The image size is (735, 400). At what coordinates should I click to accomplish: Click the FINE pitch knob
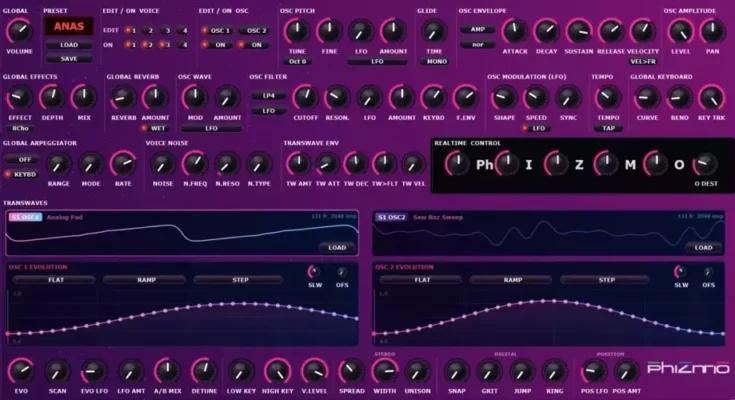[330, 31]
